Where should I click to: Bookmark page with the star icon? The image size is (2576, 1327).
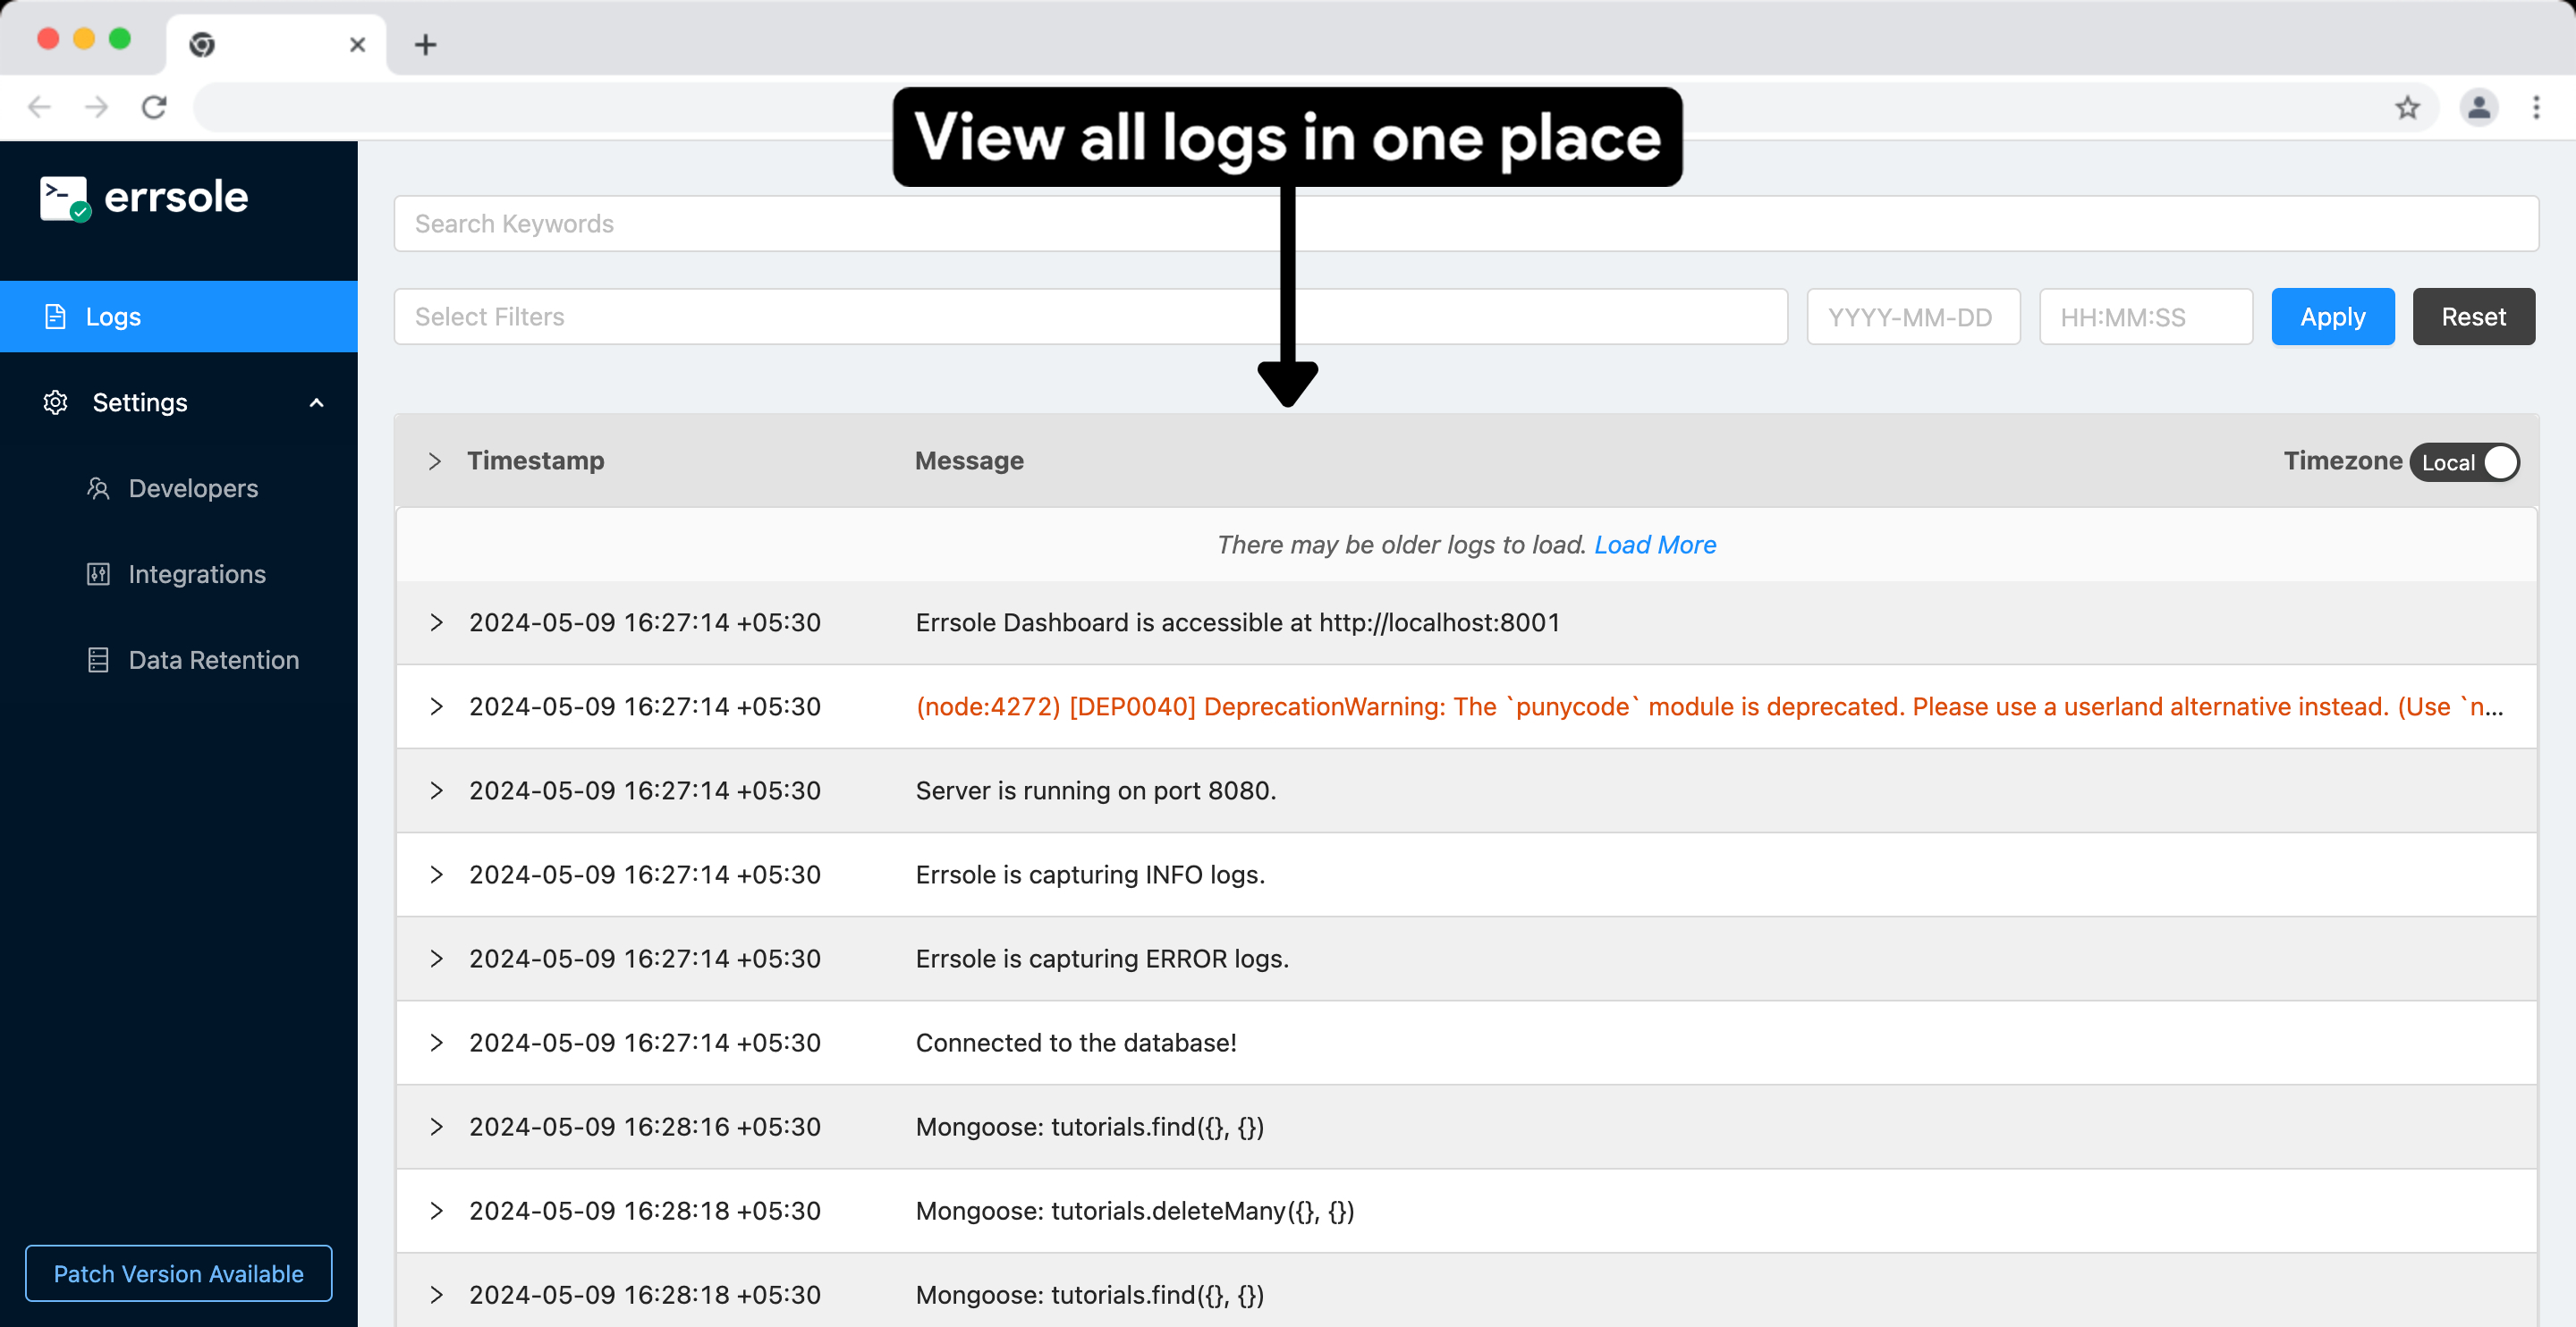point(2407,107)
